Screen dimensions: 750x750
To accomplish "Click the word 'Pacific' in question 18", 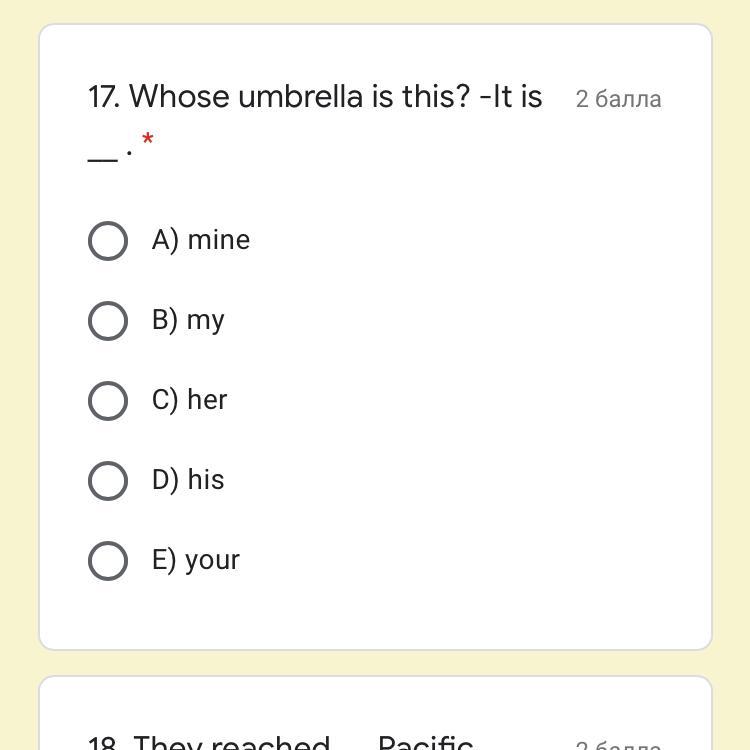I will [426, 742].
